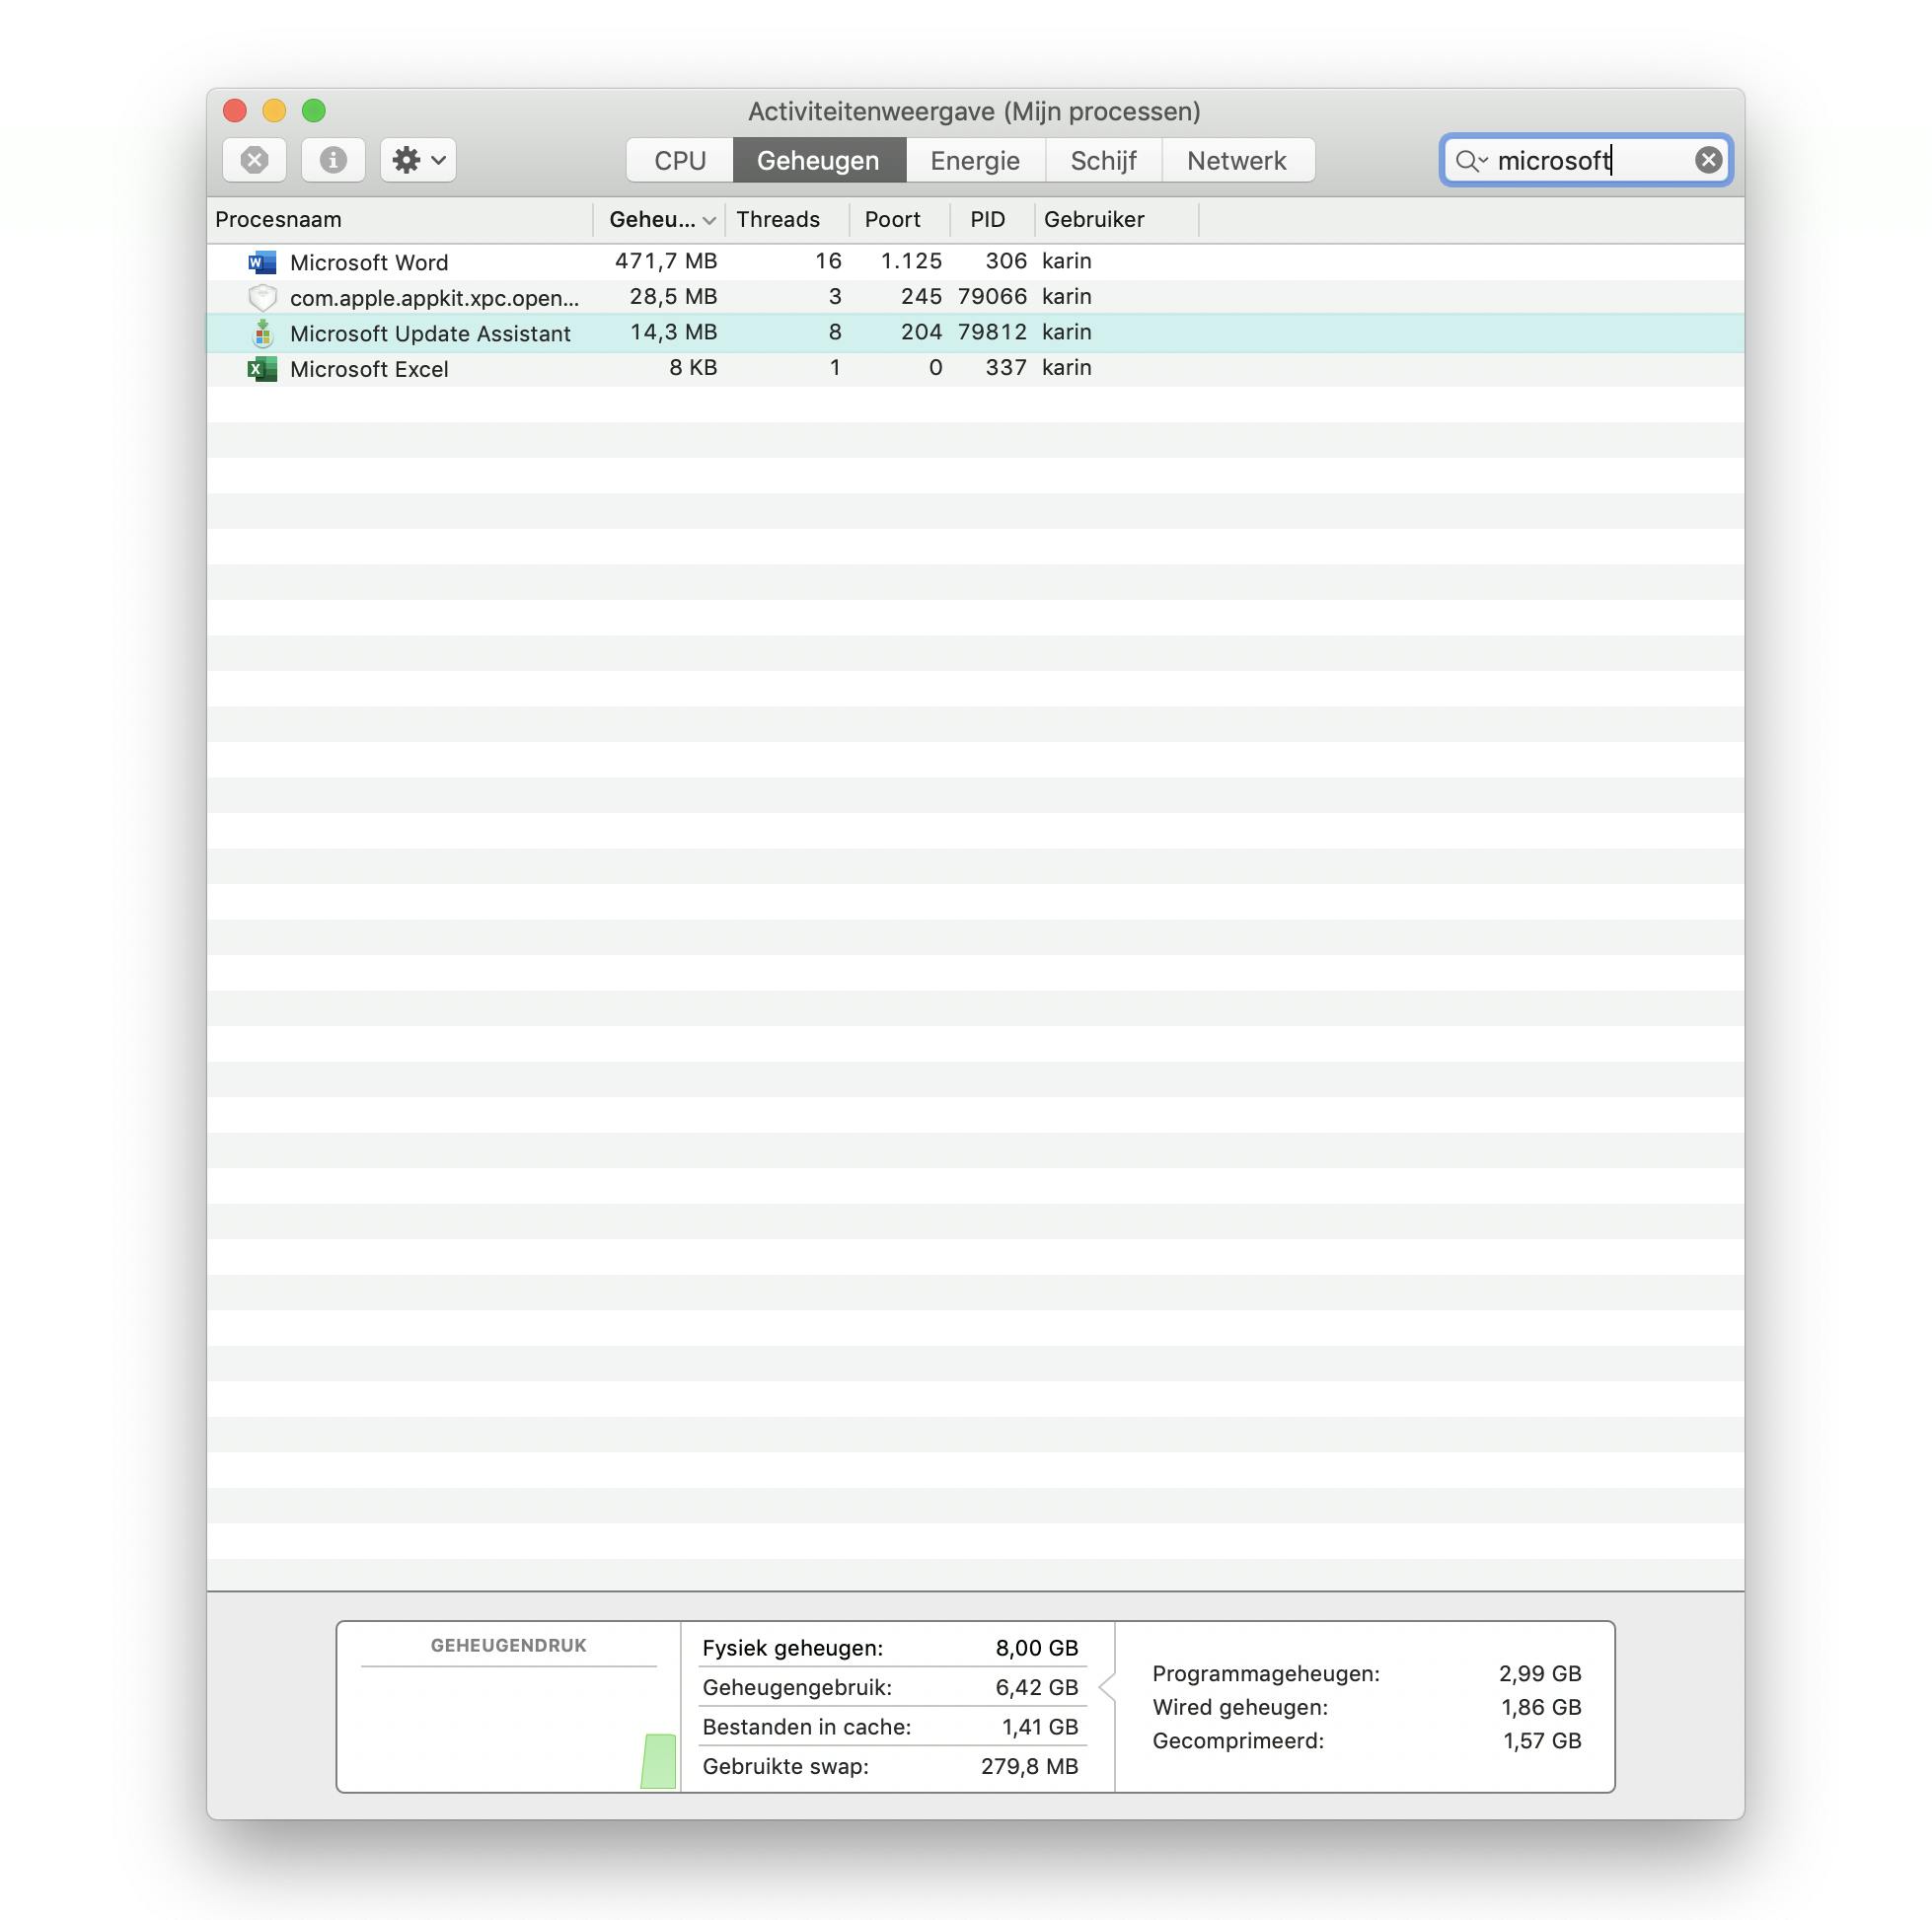Viewport: 1932px width, 1920px height.
Task: Click the stop process X button
Action: (x=254, y=160)
